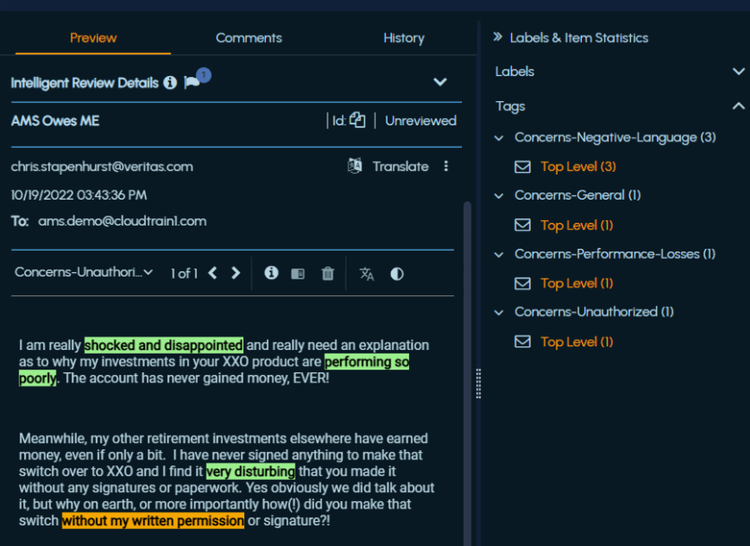Collapse the Labels & Item Statistics panel arrows
Viewport: 750px width, 546px height.
pyautogui.click(x=497, y=37)
